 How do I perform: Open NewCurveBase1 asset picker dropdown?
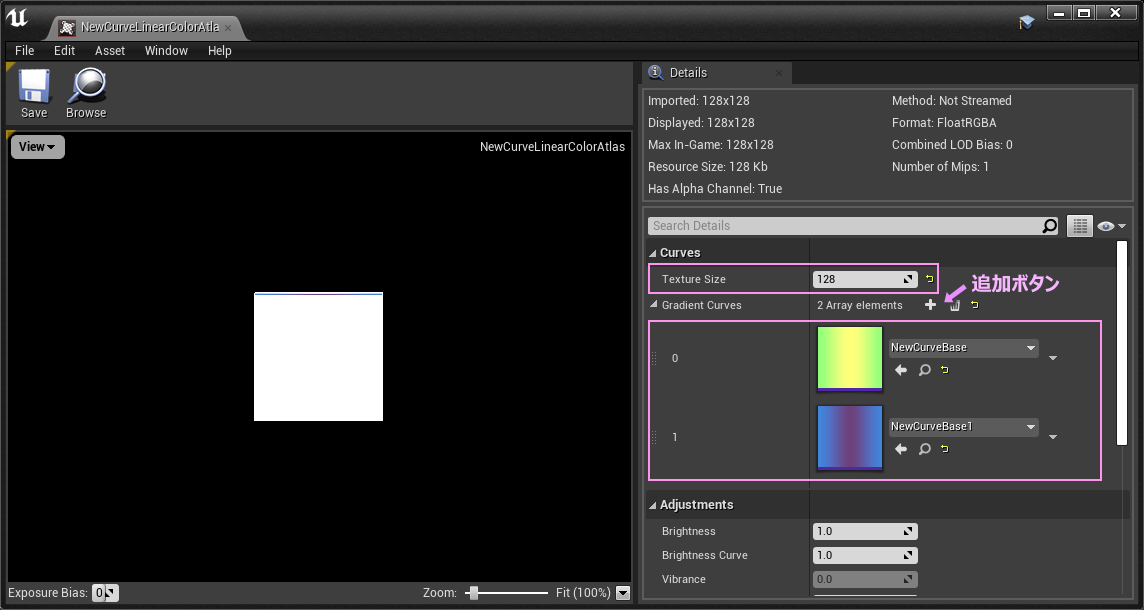pos(963,427)
